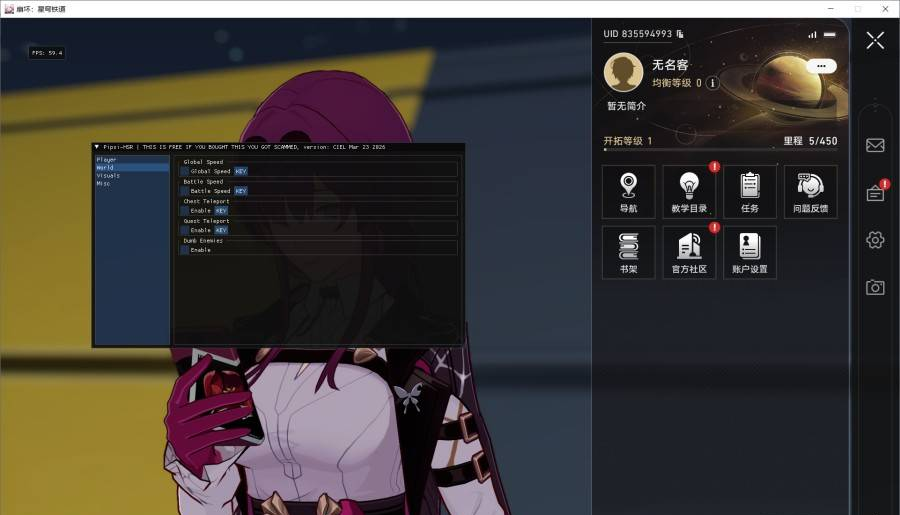This screenshot has width=900, height=515.
Task: Switch to the Misc tab
Action: (x=132, y=184)
